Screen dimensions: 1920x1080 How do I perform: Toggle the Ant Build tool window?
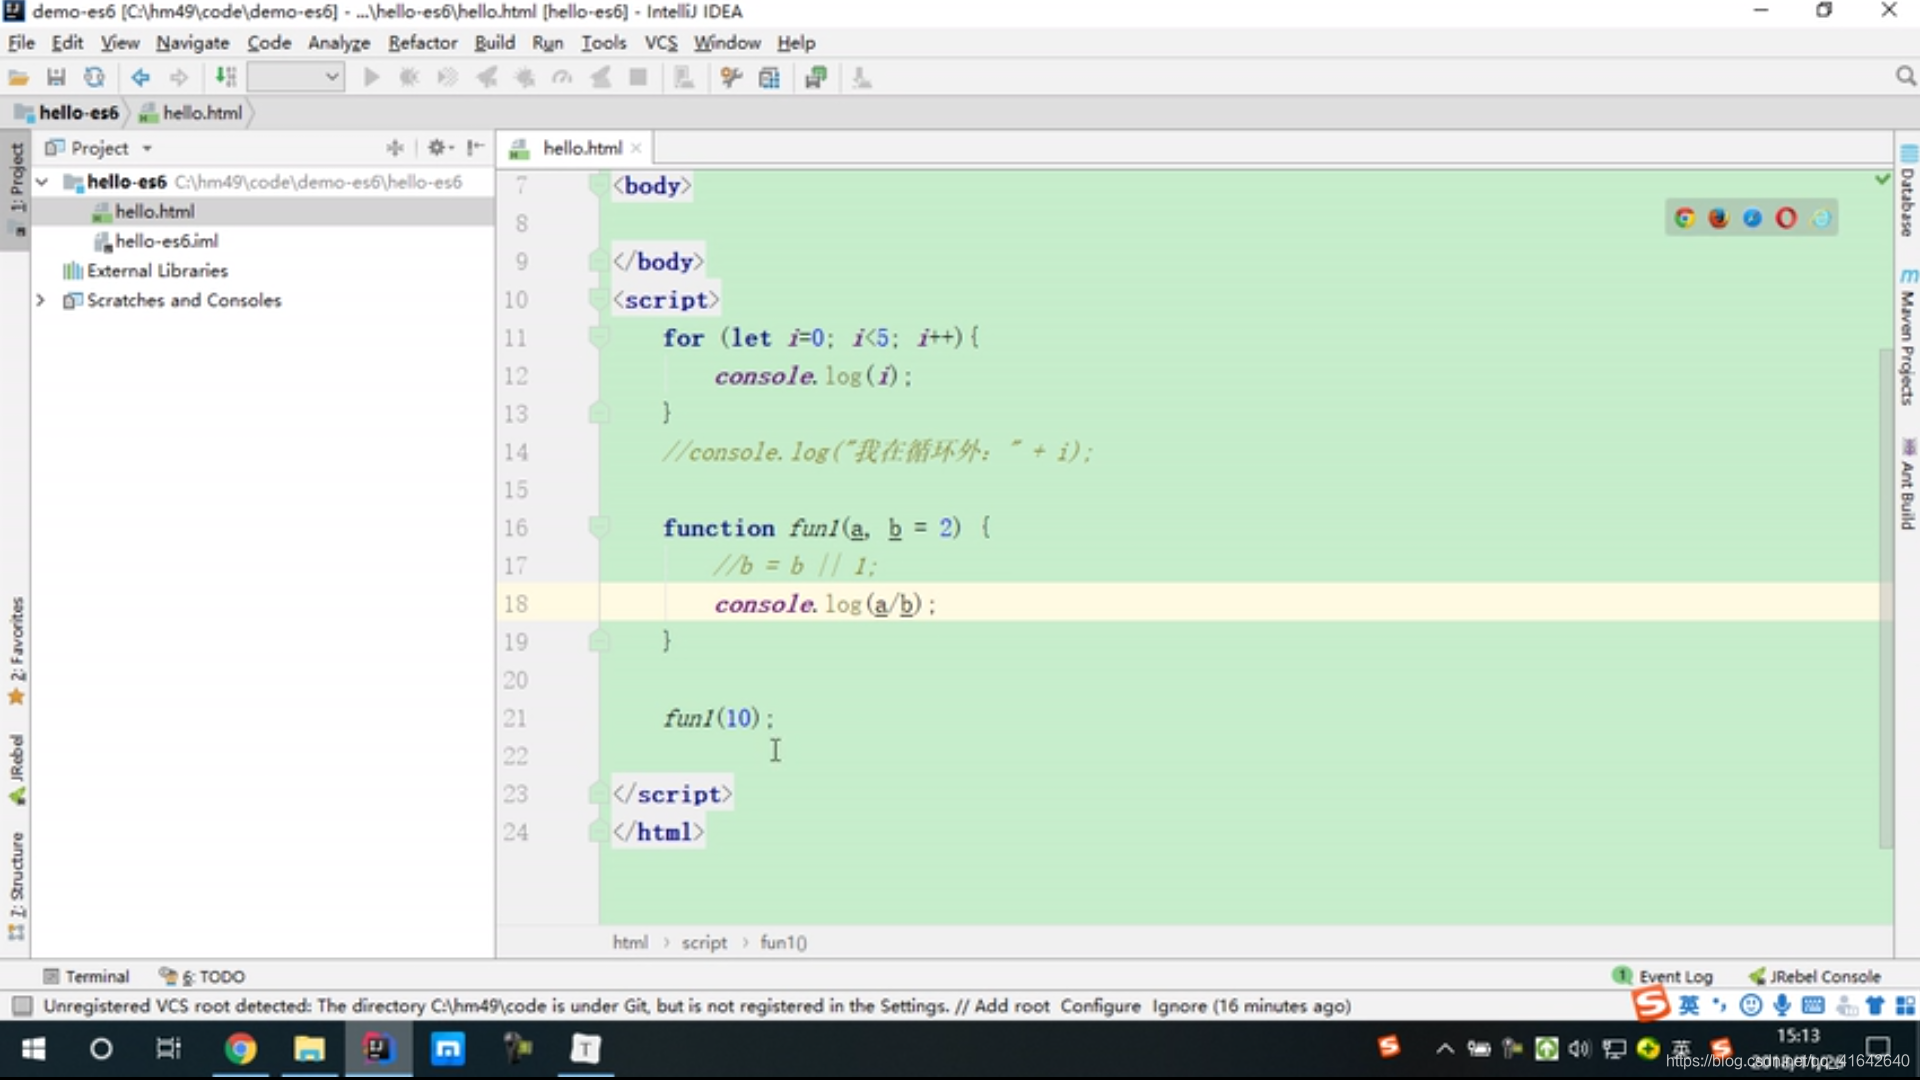pyautogui.click(x=1908, y=483)
